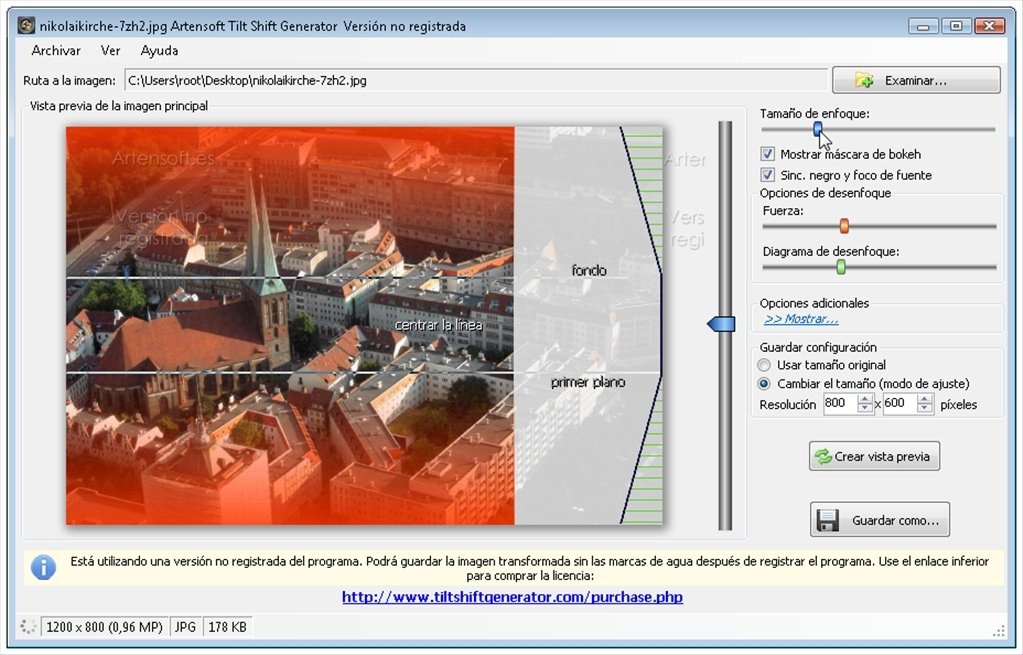Screen dimensions: 1023x655
Task: Click the 1200 x 800 (0,96 MP) status entry
Action: point(104,627)
